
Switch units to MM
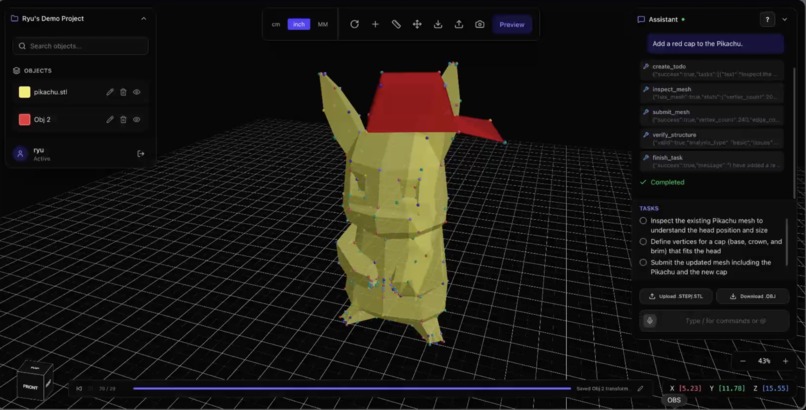tap(323, 24)
